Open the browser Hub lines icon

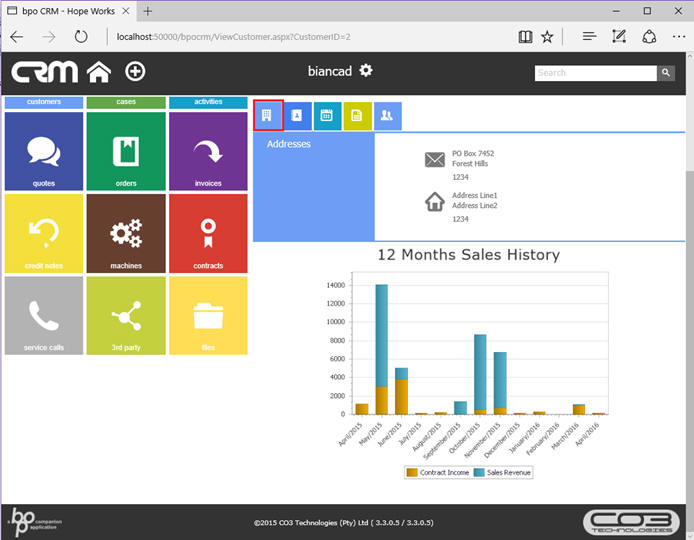(x=589, y=36)
